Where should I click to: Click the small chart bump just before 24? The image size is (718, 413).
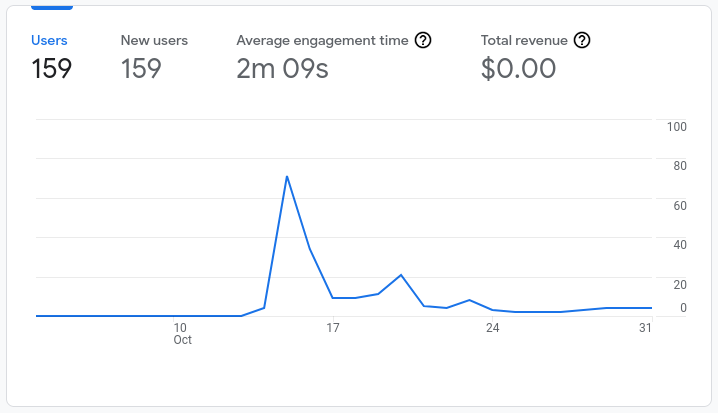tap(469, 300)
